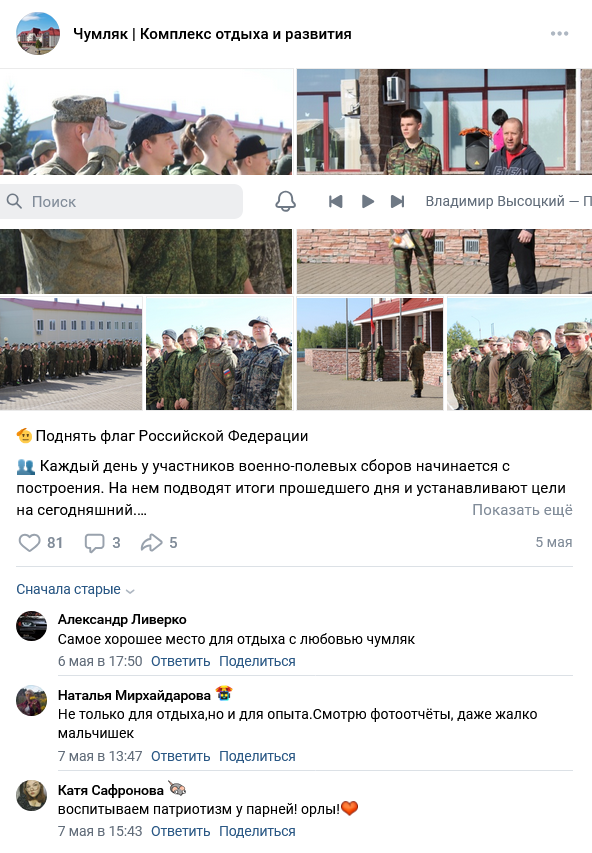This screenshot has height=853, width=592.
Task: Open the three-dot post options menu
Action: [x=559, y=34]
